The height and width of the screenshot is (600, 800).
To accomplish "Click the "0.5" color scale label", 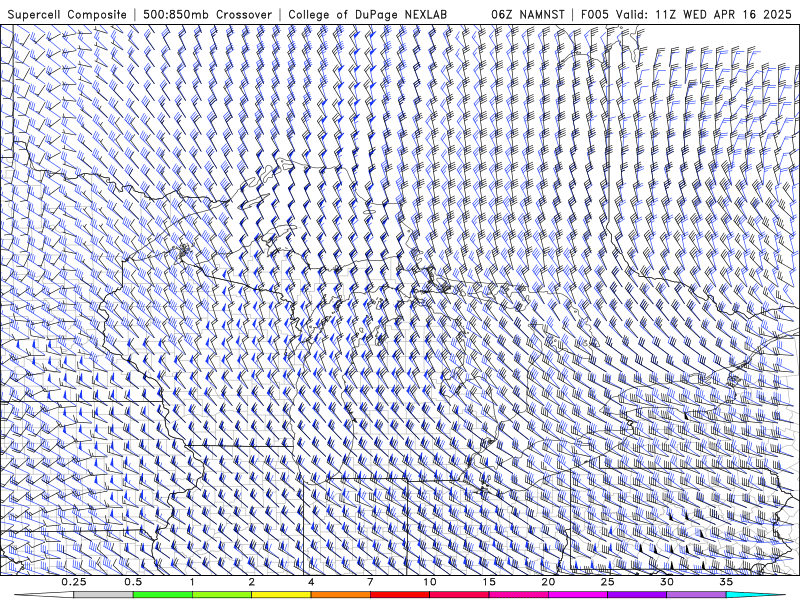I will point(133,582).
